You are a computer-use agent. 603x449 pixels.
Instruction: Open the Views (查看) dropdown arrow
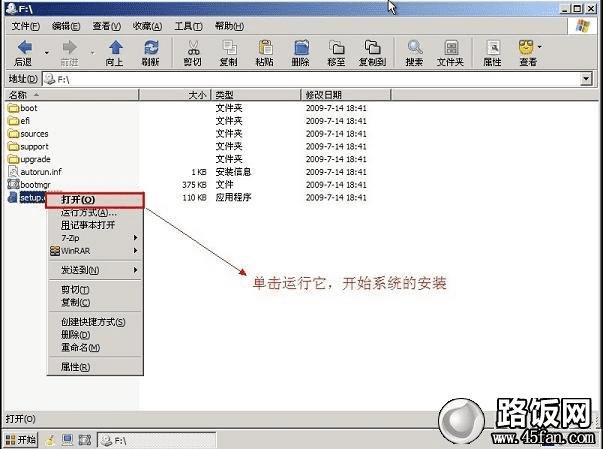(x=540, y=47)
